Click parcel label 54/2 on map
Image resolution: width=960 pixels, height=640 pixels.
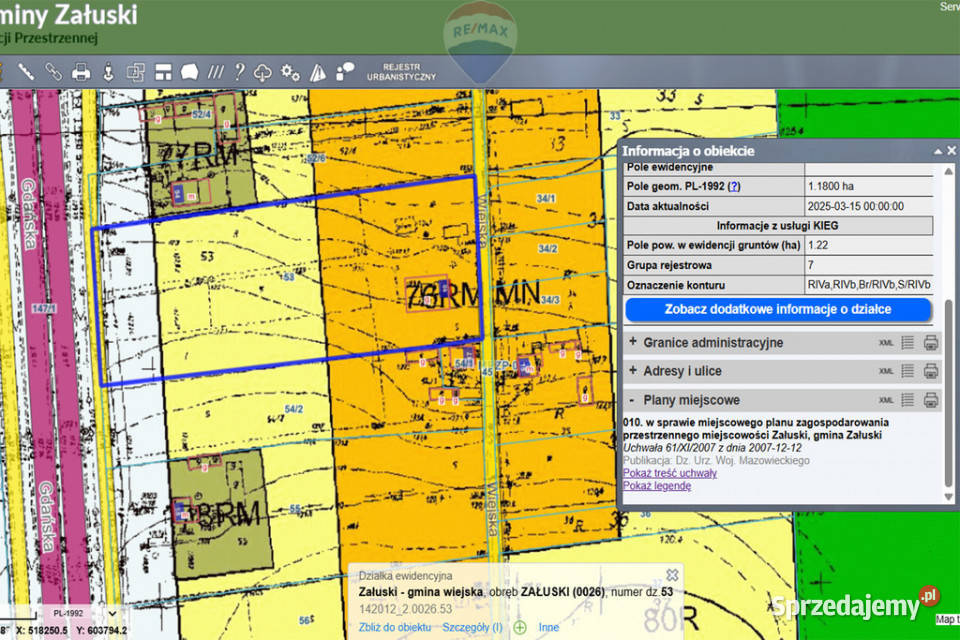pyautogui.click(x=294, y=409)
